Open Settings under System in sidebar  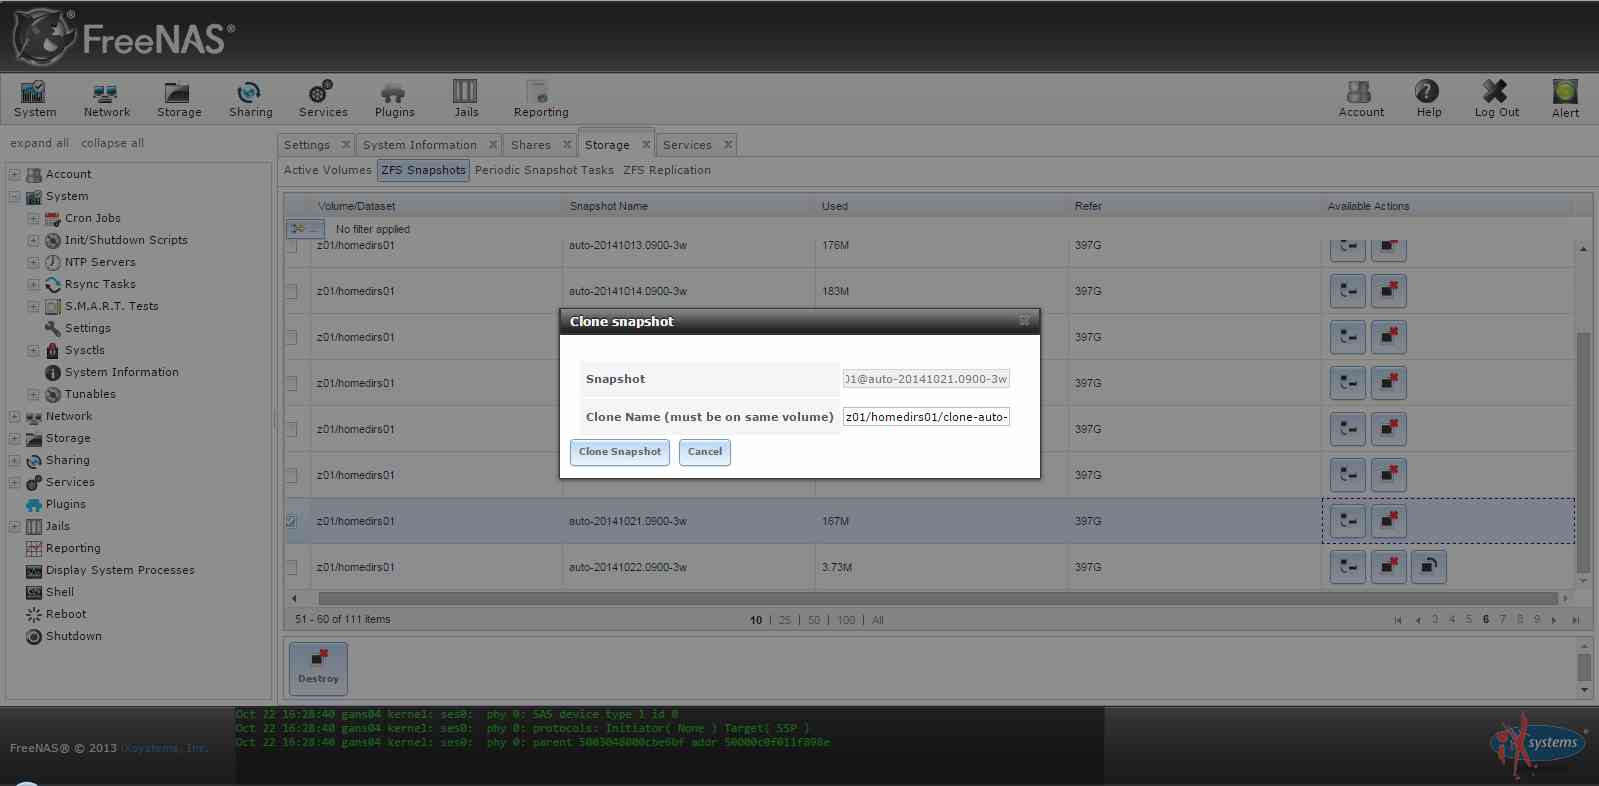(x=87, y=328)
